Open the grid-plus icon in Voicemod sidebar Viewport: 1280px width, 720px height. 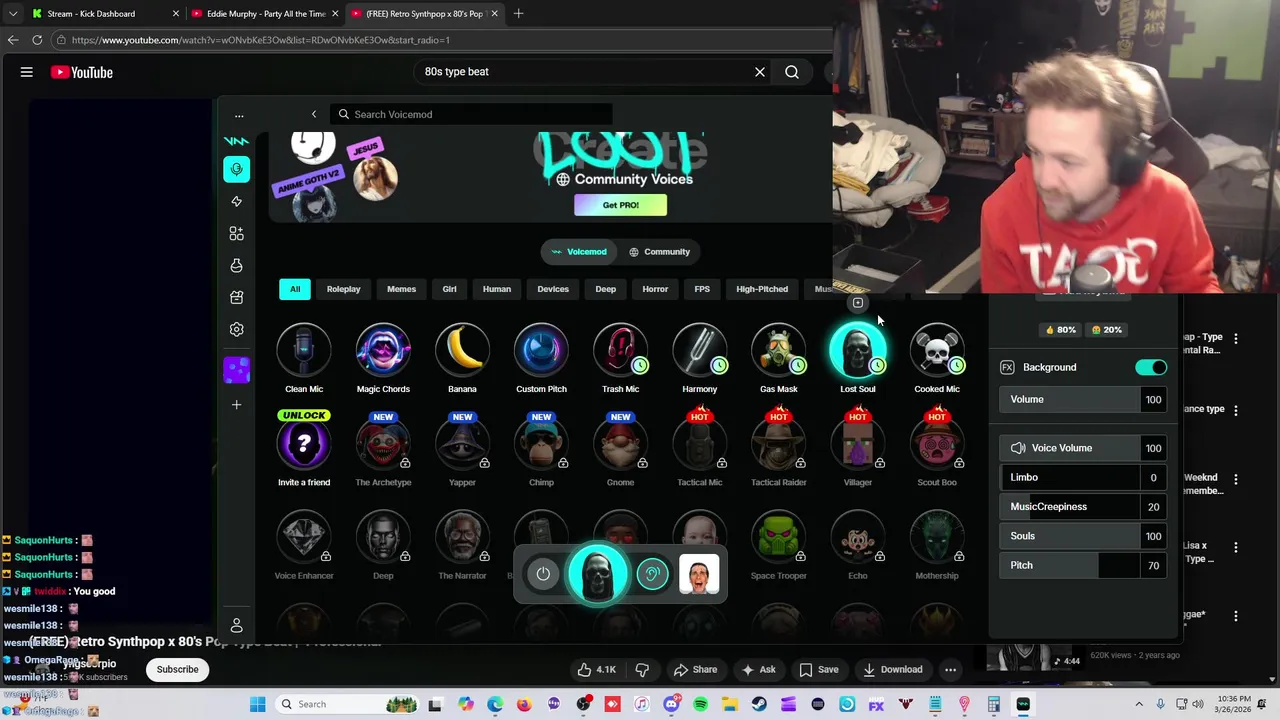coord(237,233)
